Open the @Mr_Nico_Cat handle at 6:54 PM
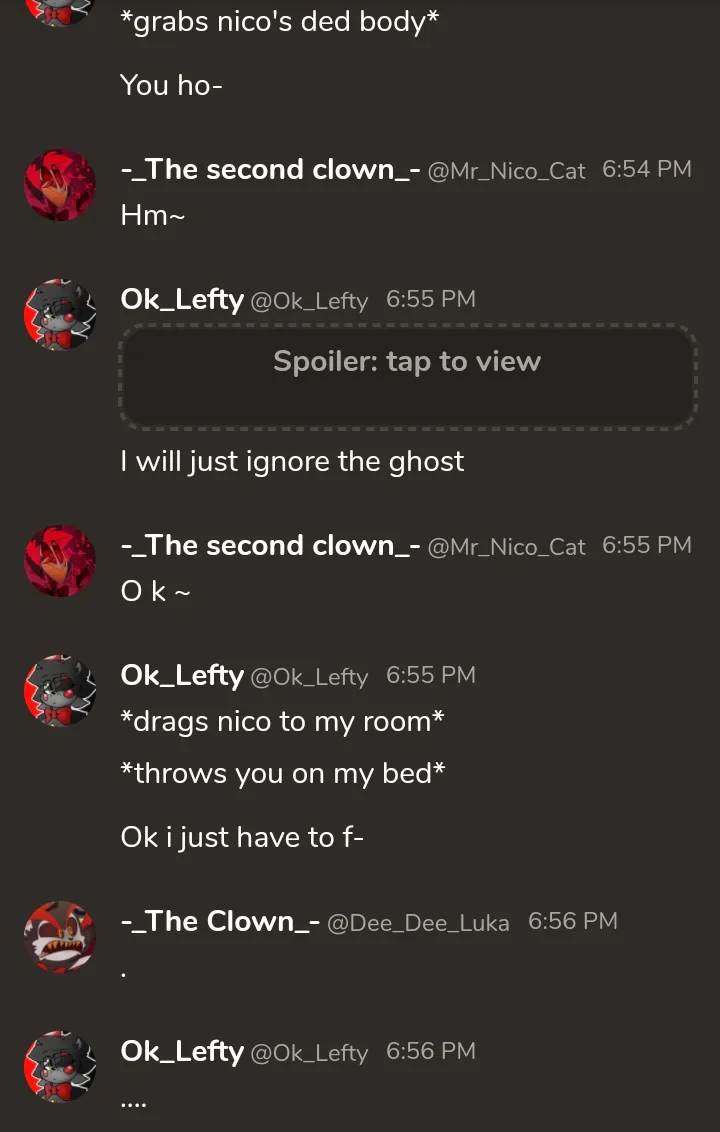The width and height of the screenshot is (720, 1132). coord(506,171)
